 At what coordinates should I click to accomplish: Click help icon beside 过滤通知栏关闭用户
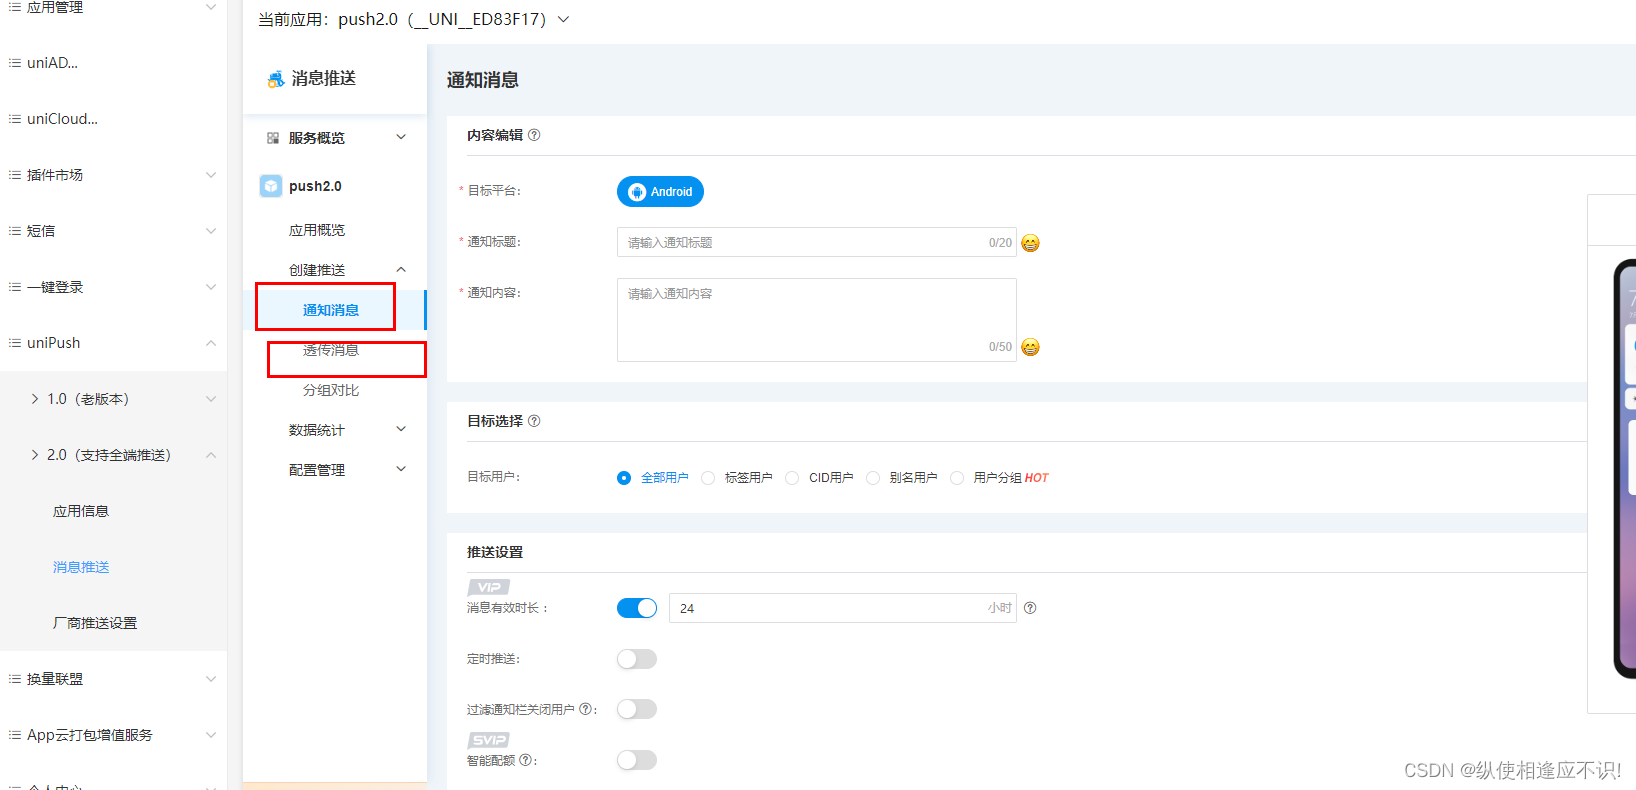[x=585, y=709]
